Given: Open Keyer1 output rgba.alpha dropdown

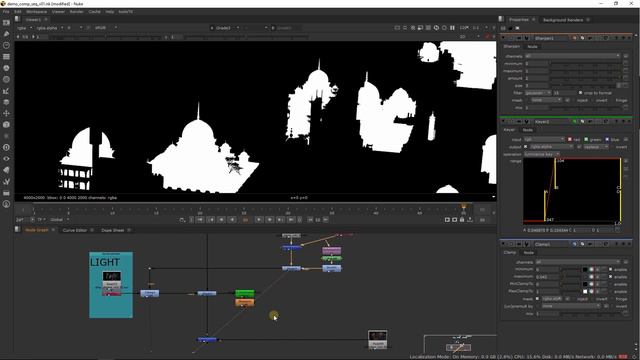Looking at the screenshot, I should [x=552, y=147].
